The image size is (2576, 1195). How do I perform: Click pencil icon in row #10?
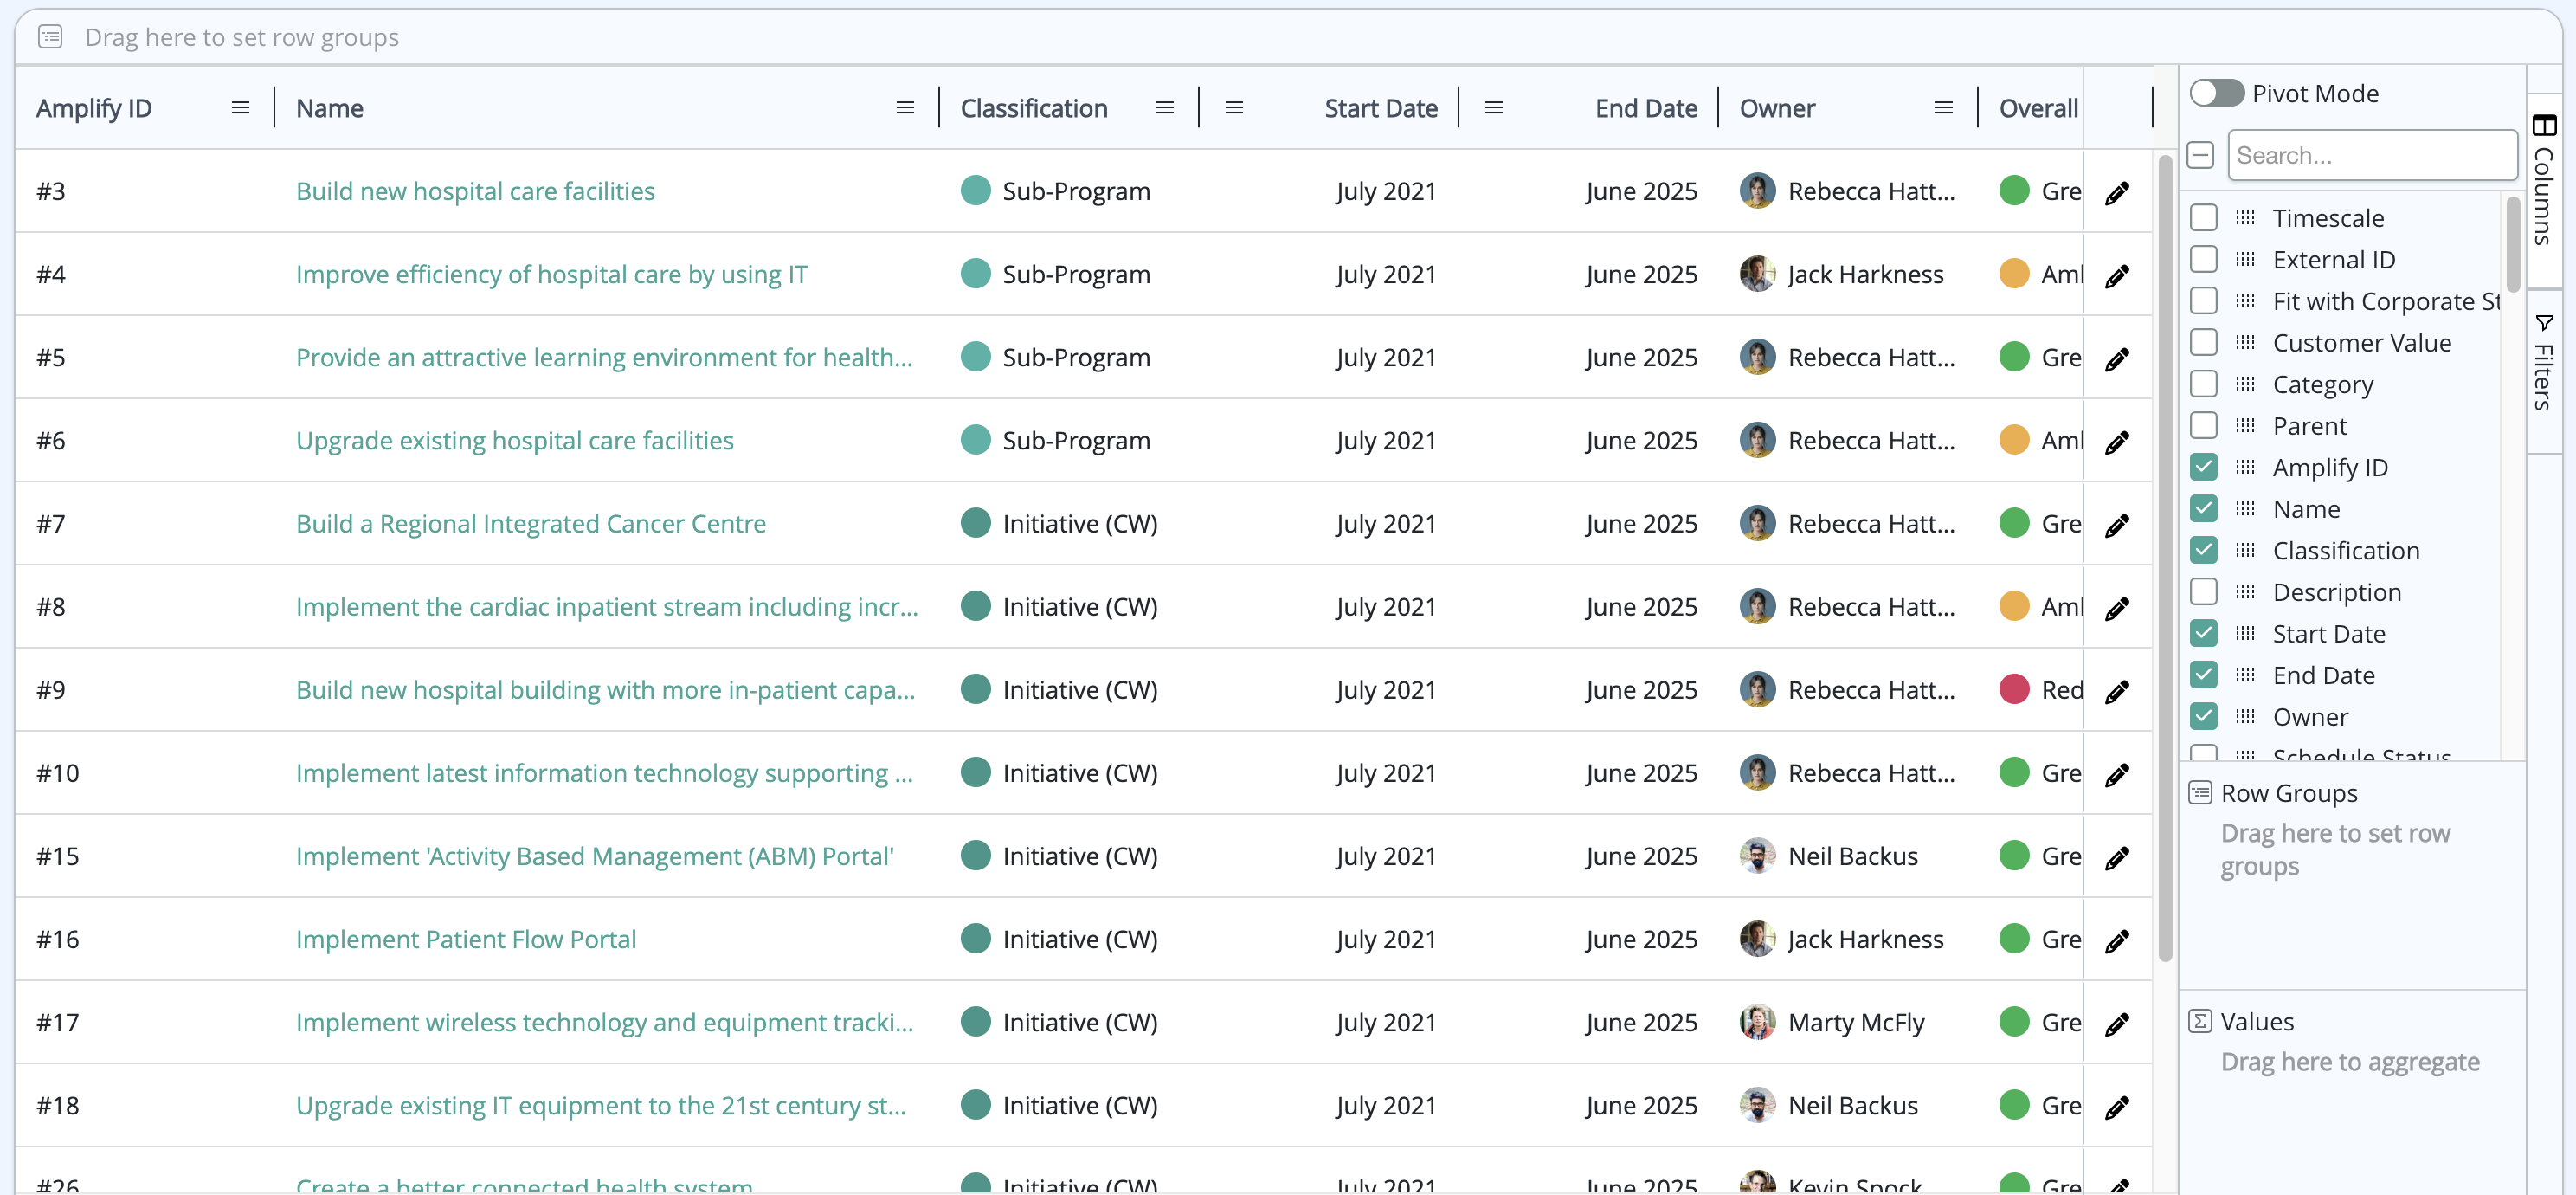point(2116,774)
